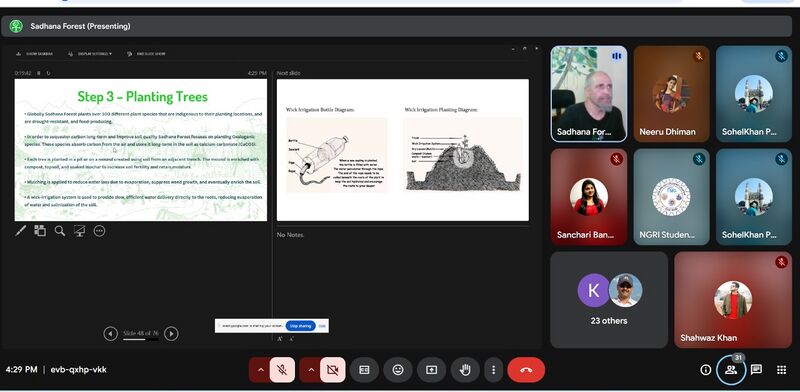Click the Stop sharing button

300,326
